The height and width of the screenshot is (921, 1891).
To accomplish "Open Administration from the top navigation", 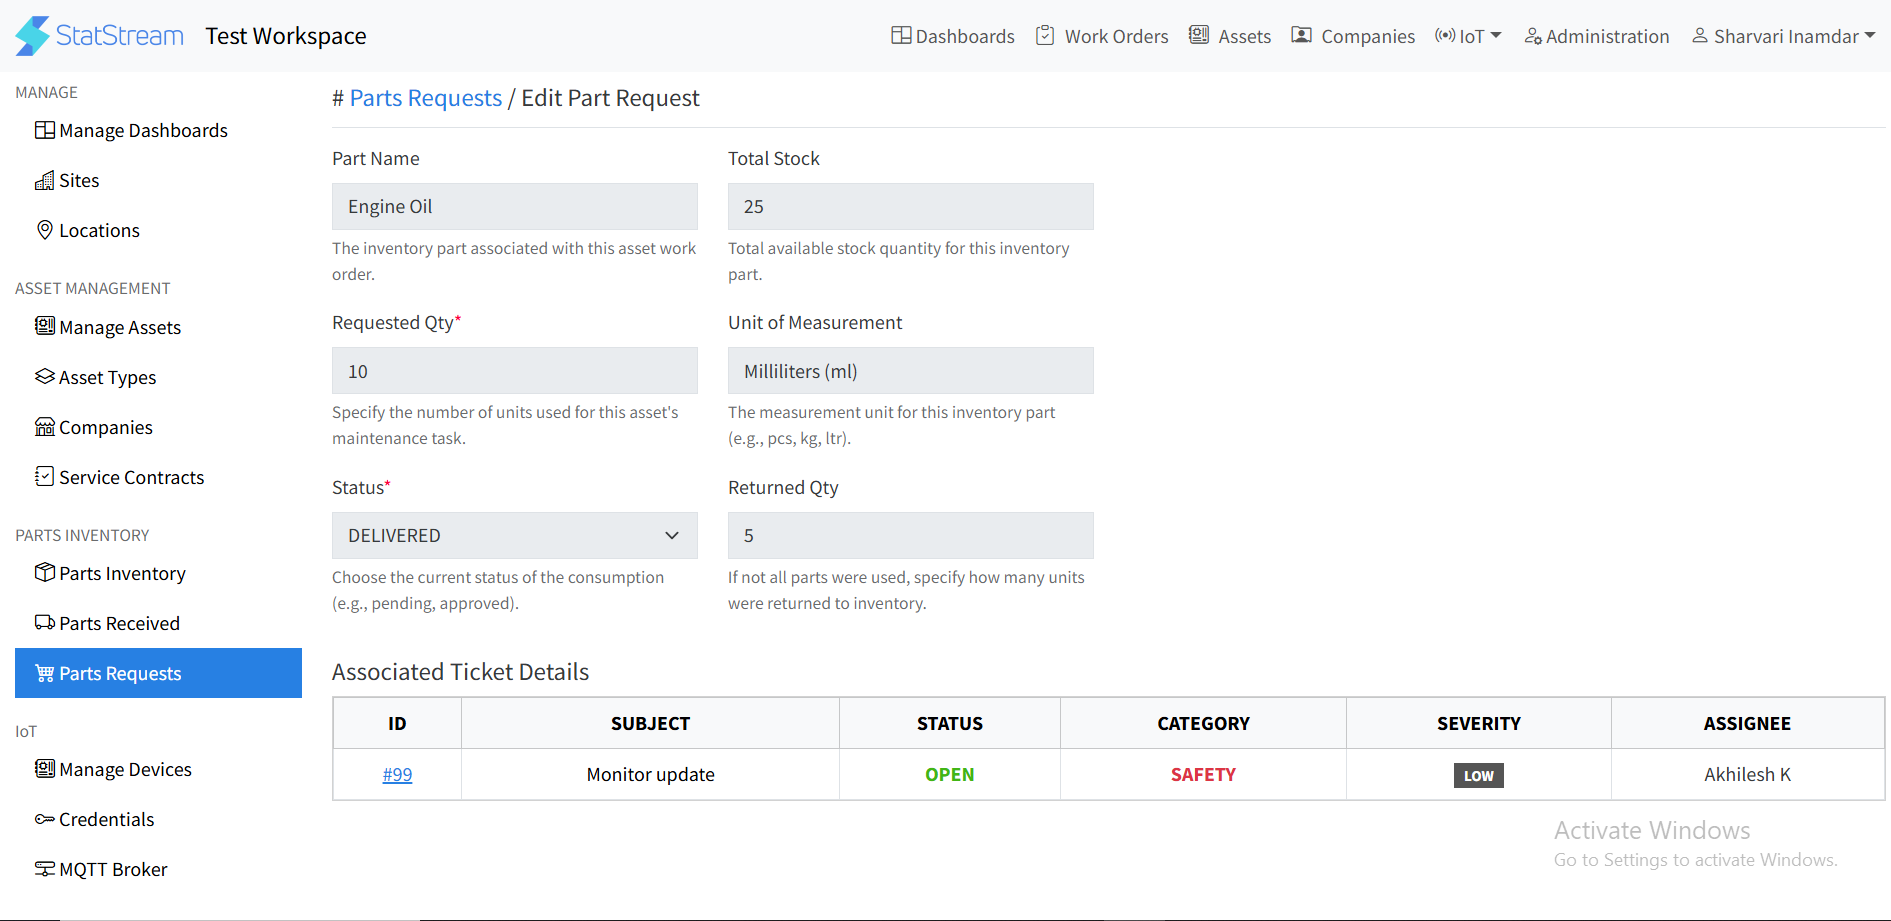I will pos(1597,36).
